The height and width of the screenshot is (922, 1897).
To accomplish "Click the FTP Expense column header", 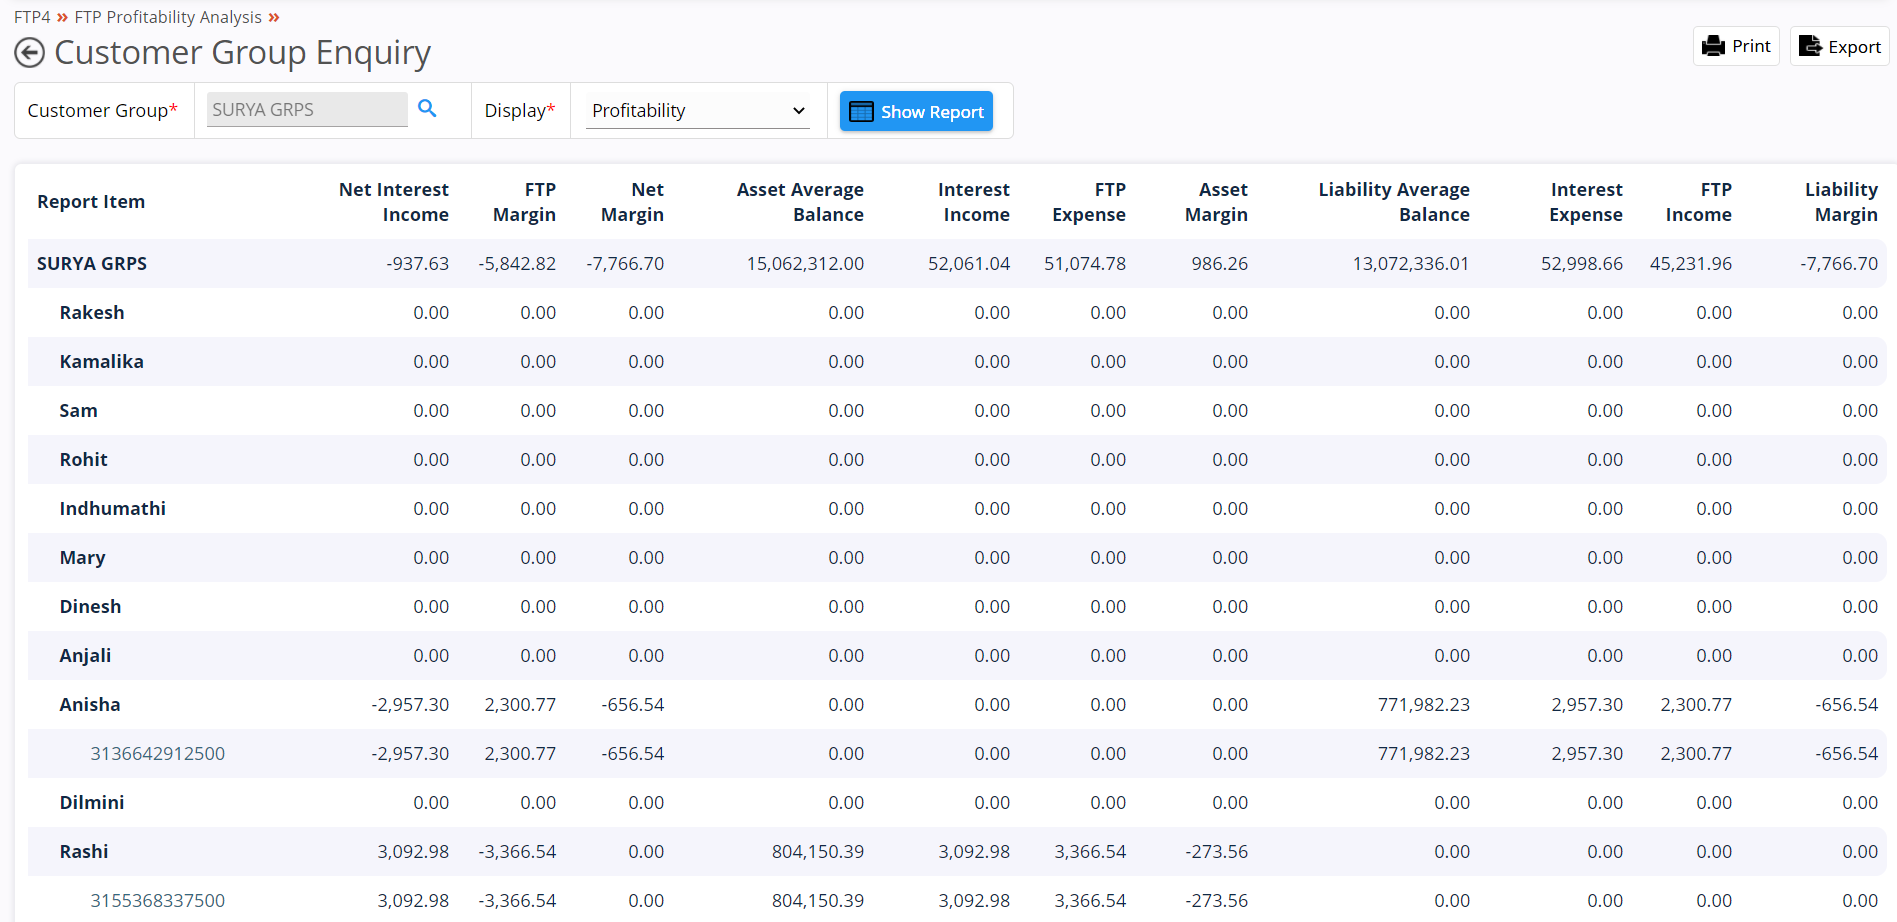I will coord(1089,202).
